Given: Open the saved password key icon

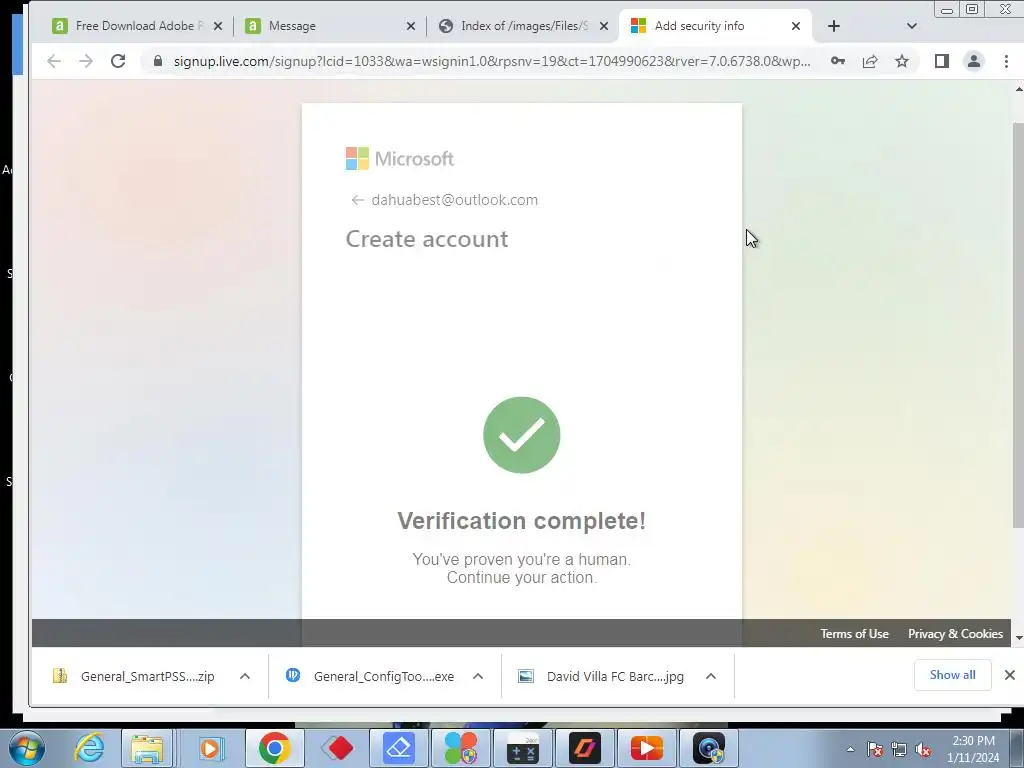Looking at the screenshot, I should pos(838,61).
